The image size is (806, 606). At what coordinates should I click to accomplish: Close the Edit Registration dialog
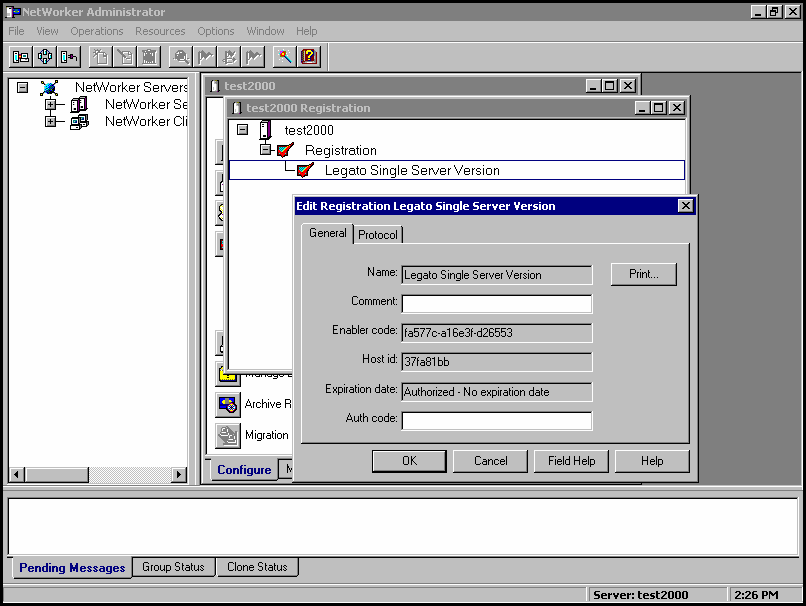[686, 206]
